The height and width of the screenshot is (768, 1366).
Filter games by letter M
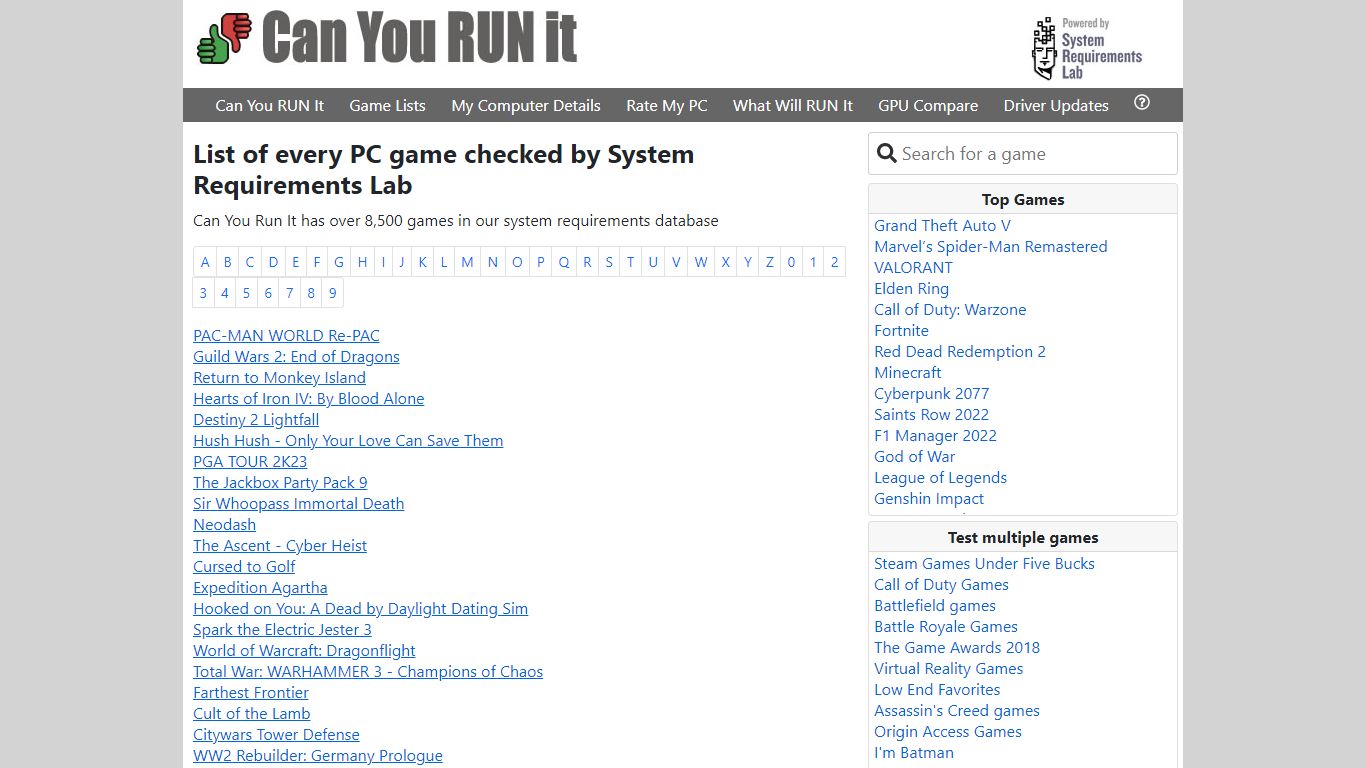pyautogui.click(x=467, y=262)
